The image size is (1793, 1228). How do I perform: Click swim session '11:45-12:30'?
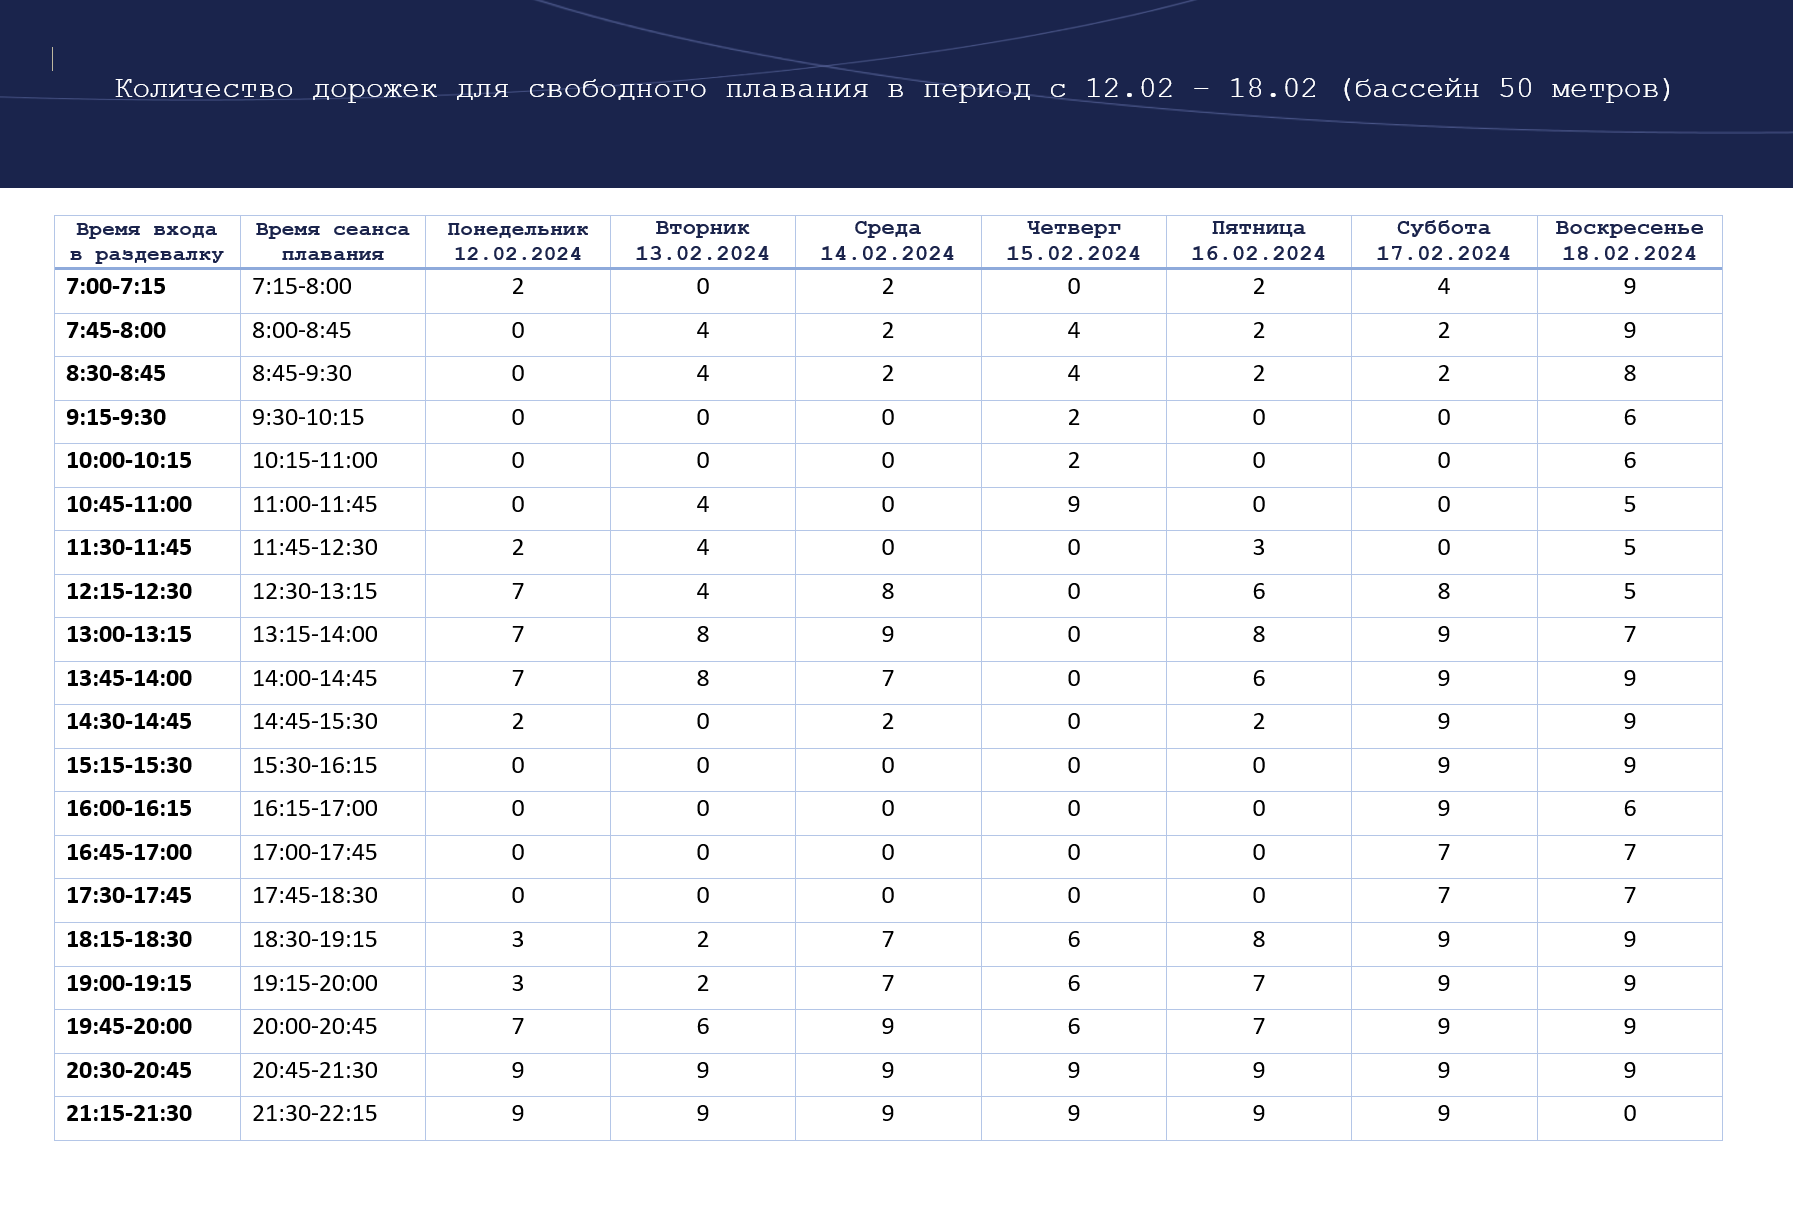click(315, 548)
